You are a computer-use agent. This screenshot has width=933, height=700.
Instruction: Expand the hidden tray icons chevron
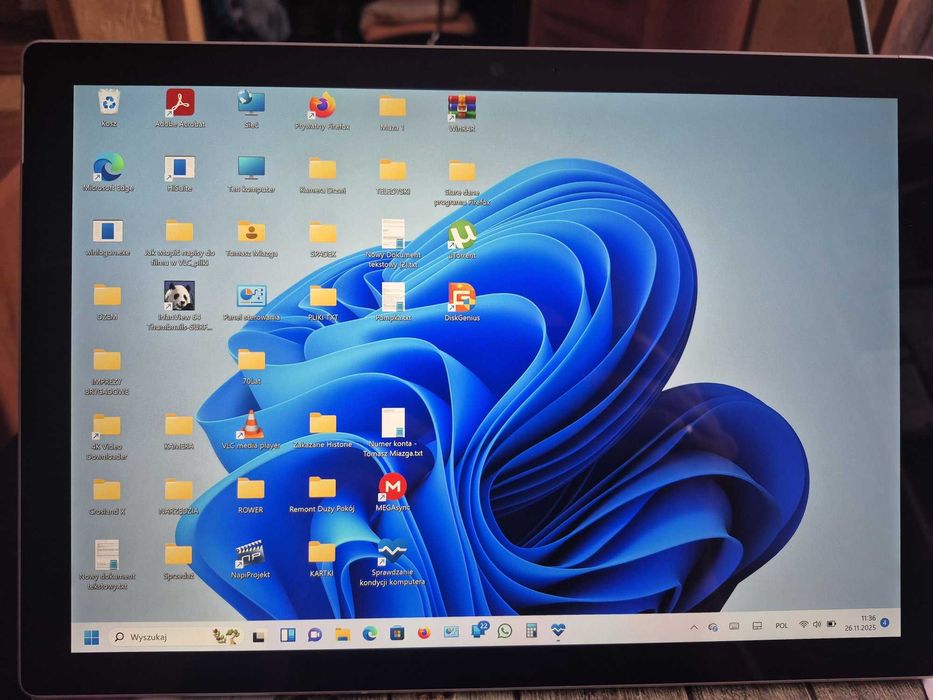click(x=694, y=627)
